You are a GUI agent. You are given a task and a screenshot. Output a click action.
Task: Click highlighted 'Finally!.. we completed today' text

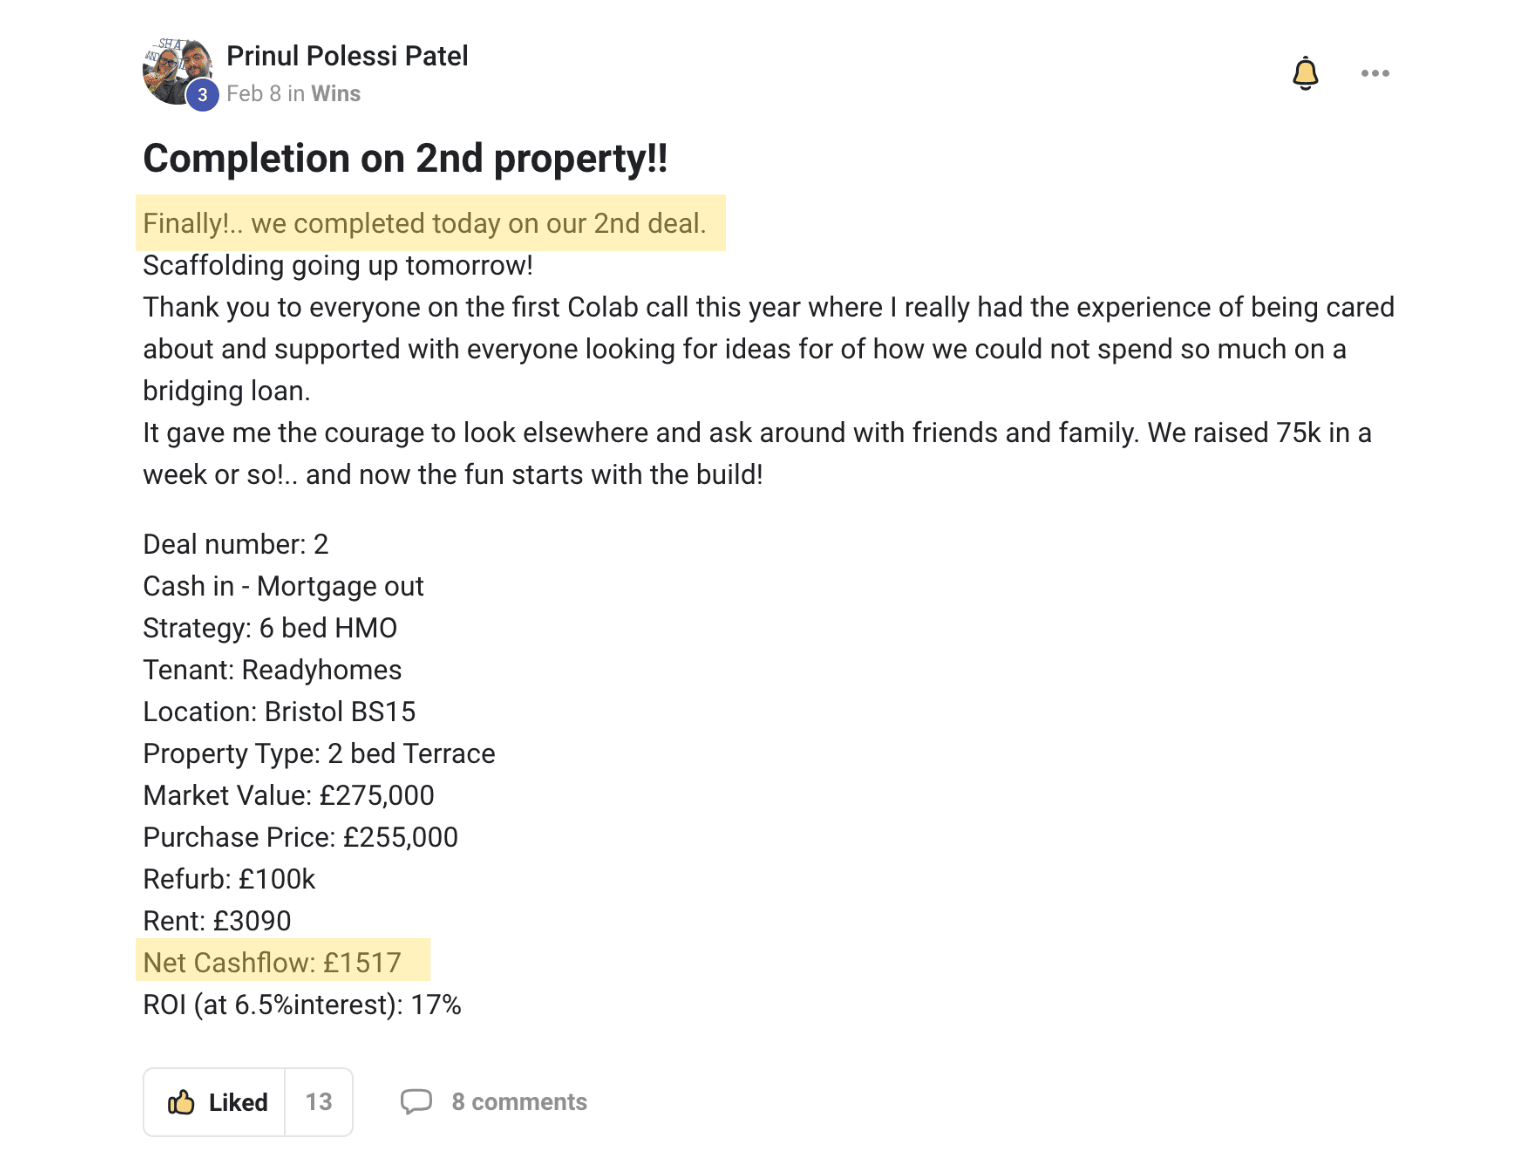(424, 223)
